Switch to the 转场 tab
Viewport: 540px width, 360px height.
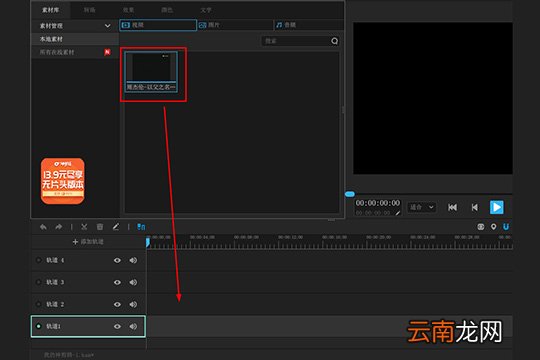coord(90,10)
